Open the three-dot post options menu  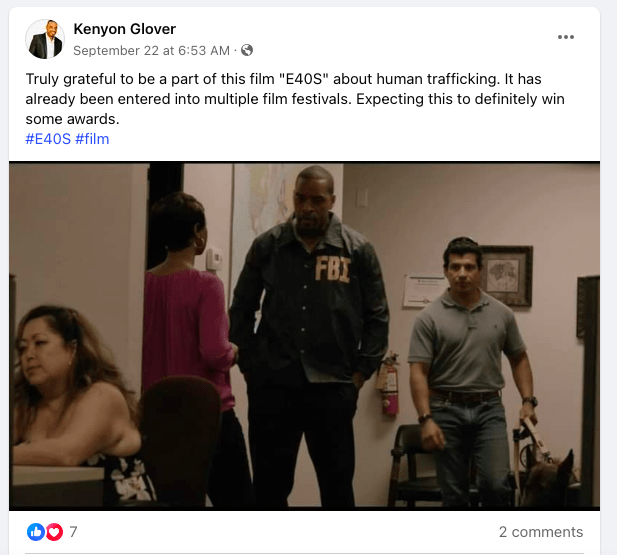(x=565, y=37)
